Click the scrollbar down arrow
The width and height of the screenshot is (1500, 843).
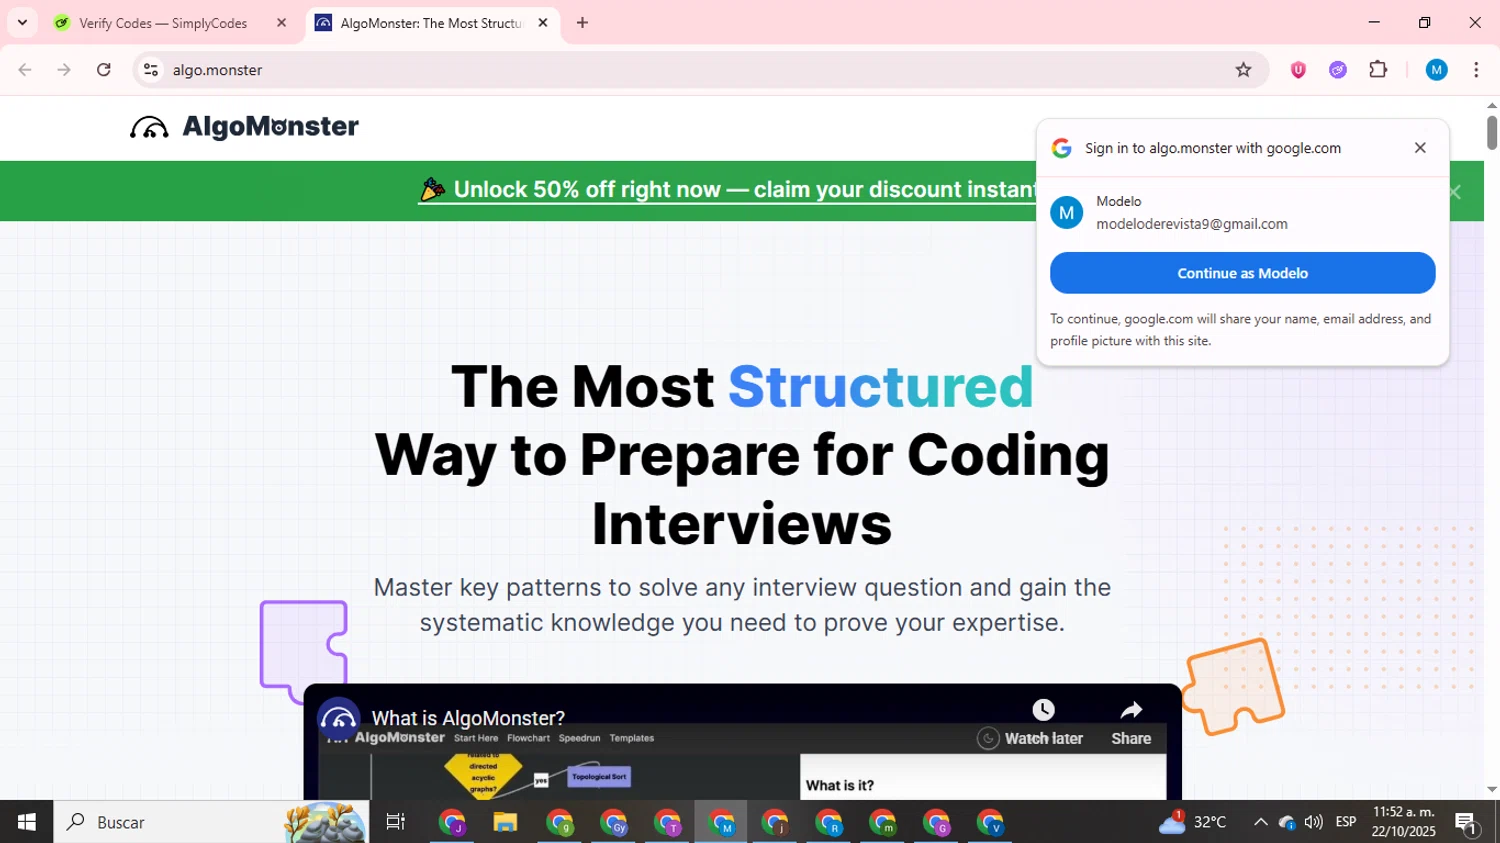pos(1491,790)
